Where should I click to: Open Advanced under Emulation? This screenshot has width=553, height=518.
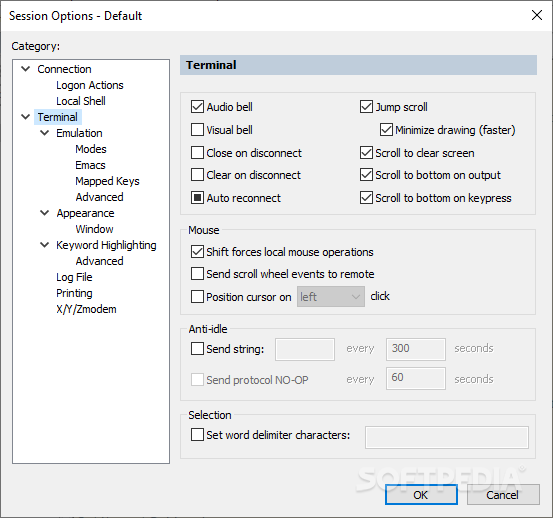(x=99, y=197)
